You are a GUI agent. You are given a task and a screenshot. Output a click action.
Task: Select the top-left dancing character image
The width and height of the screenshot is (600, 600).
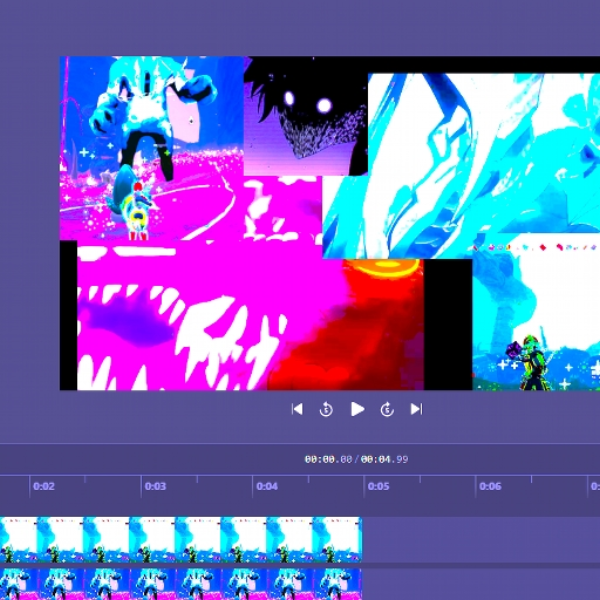(x=152, y=148)
